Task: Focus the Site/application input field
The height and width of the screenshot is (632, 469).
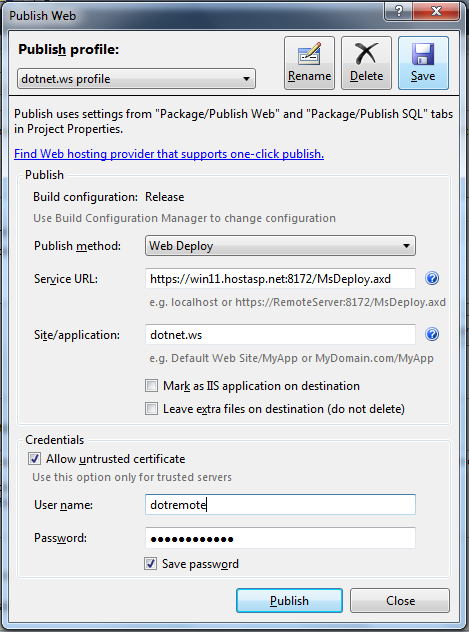Action: pos(280,335)
